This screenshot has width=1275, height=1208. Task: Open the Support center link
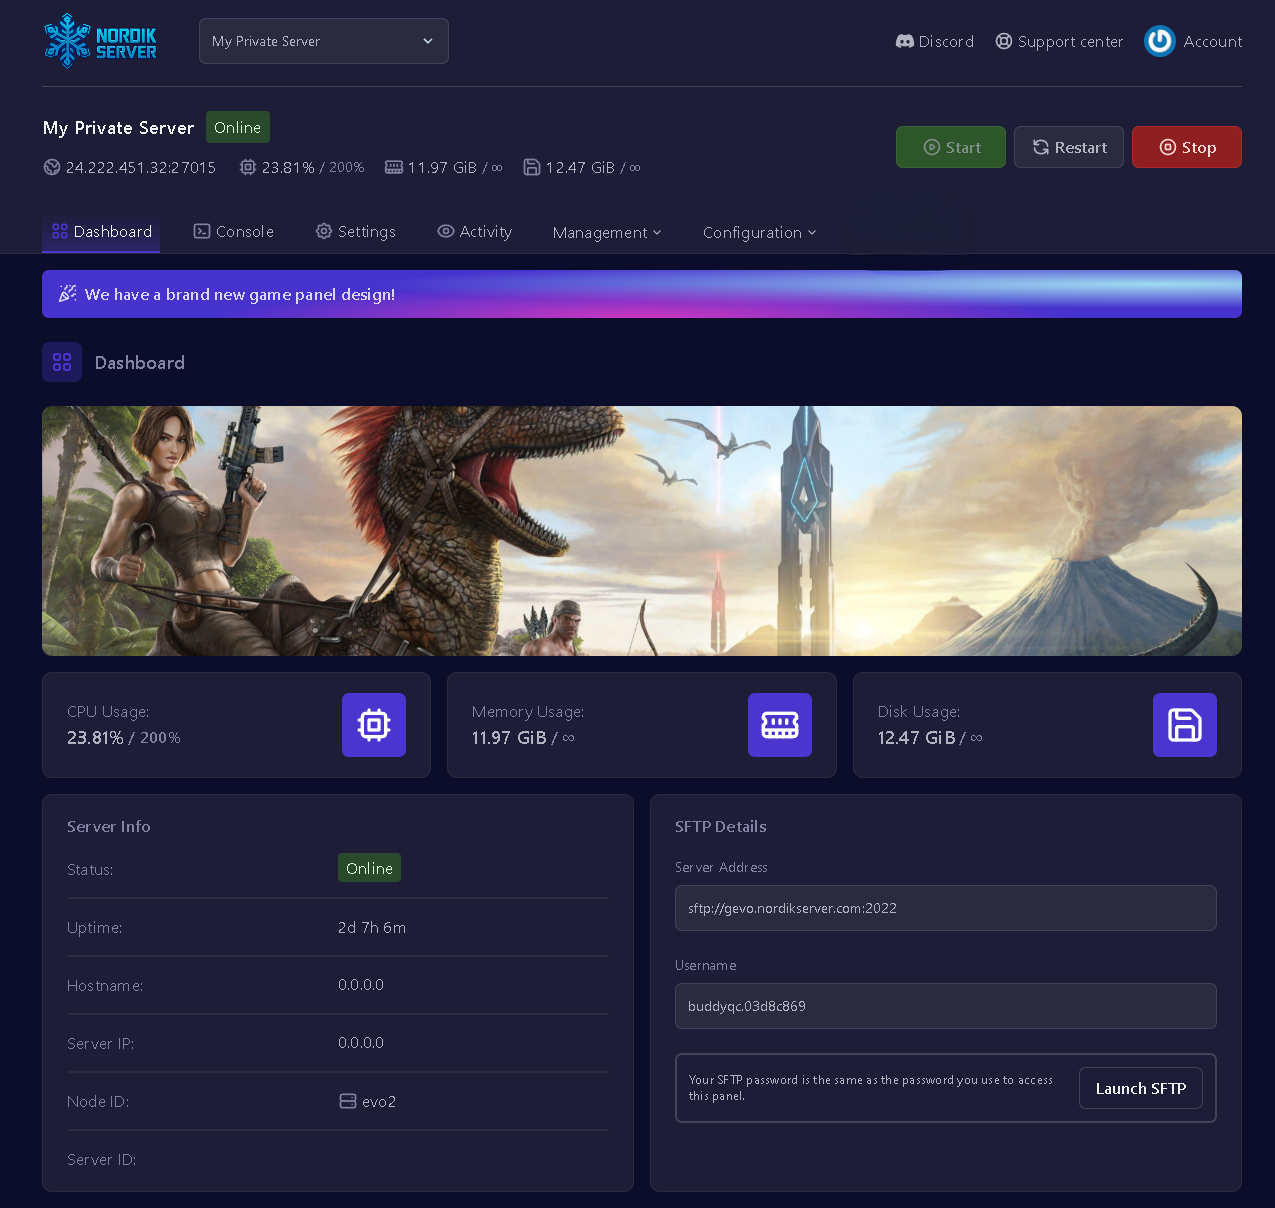coord(1060,41)
